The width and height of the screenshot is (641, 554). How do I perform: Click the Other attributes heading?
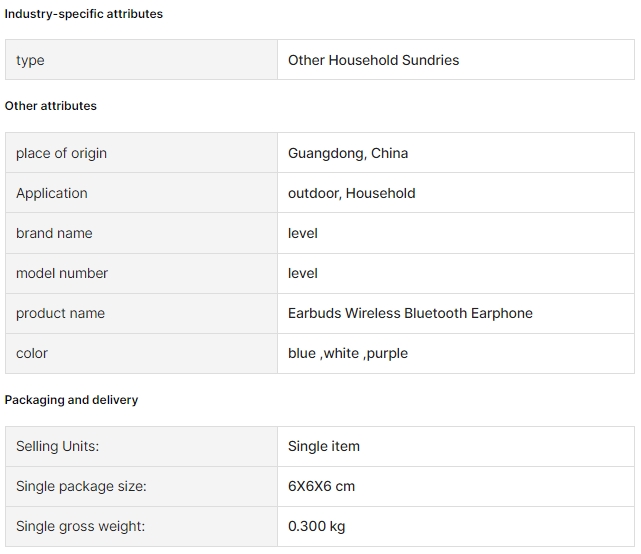point(51,106)
